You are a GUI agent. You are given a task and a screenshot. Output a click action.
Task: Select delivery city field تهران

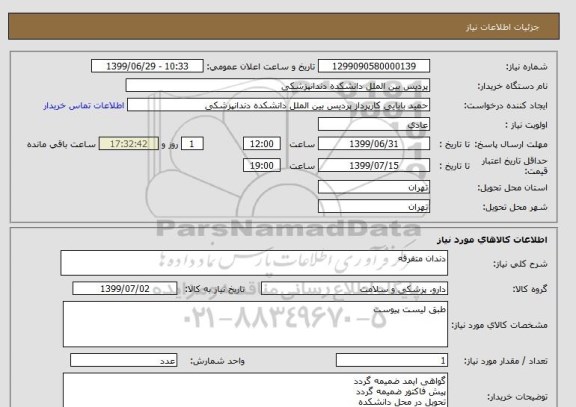pos(374,207)
